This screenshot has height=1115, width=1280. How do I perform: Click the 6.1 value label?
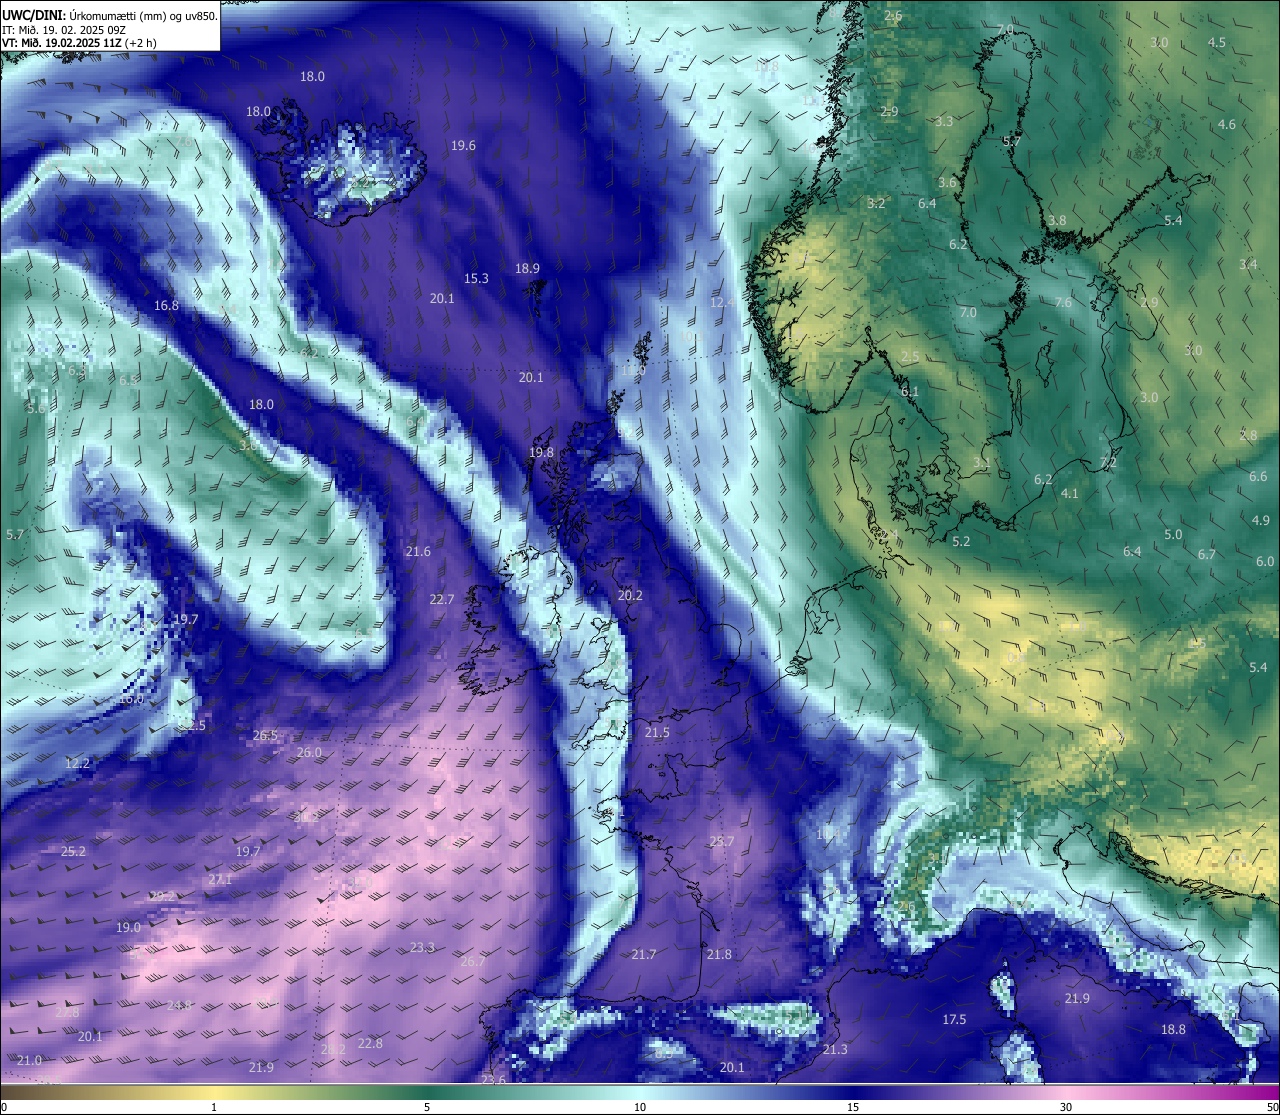(909, 391)
